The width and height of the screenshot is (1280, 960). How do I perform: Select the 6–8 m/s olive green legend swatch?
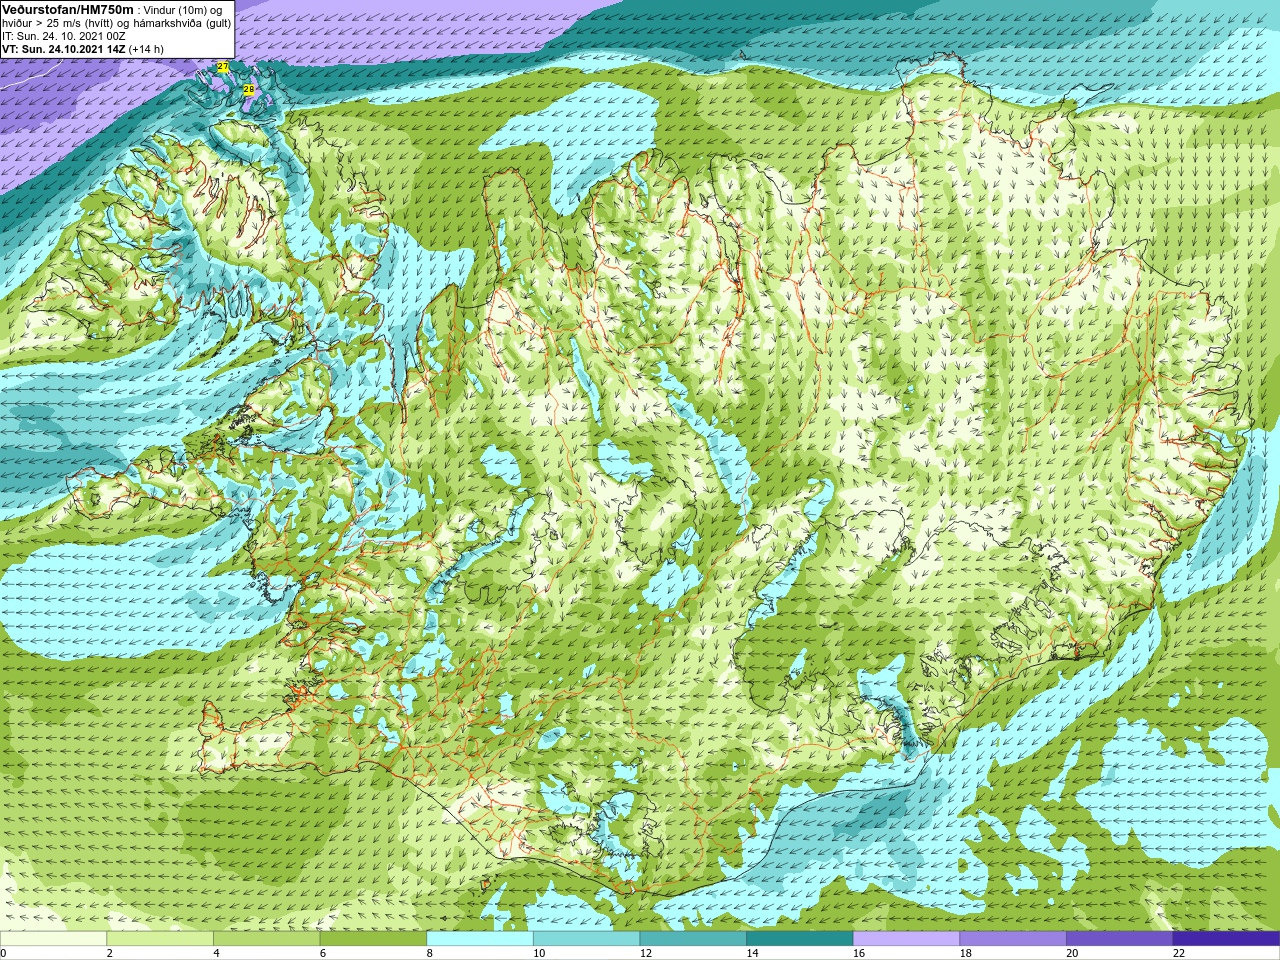click(x=373, y=939)
